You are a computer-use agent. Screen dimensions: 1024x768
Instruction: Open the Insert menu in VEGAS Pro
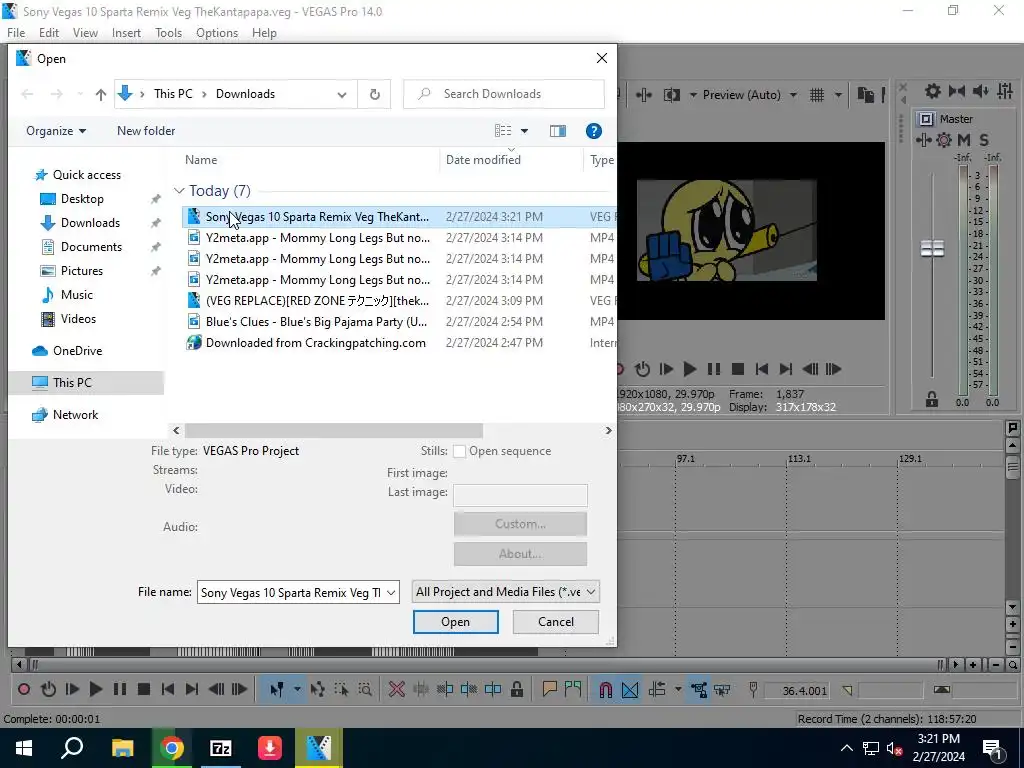click(x=126, y=33)
